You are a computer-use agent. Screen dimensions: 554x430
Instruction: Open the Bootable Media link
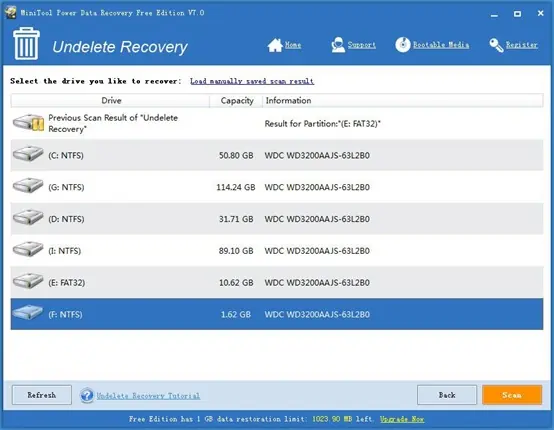click(x=441, y=45)
